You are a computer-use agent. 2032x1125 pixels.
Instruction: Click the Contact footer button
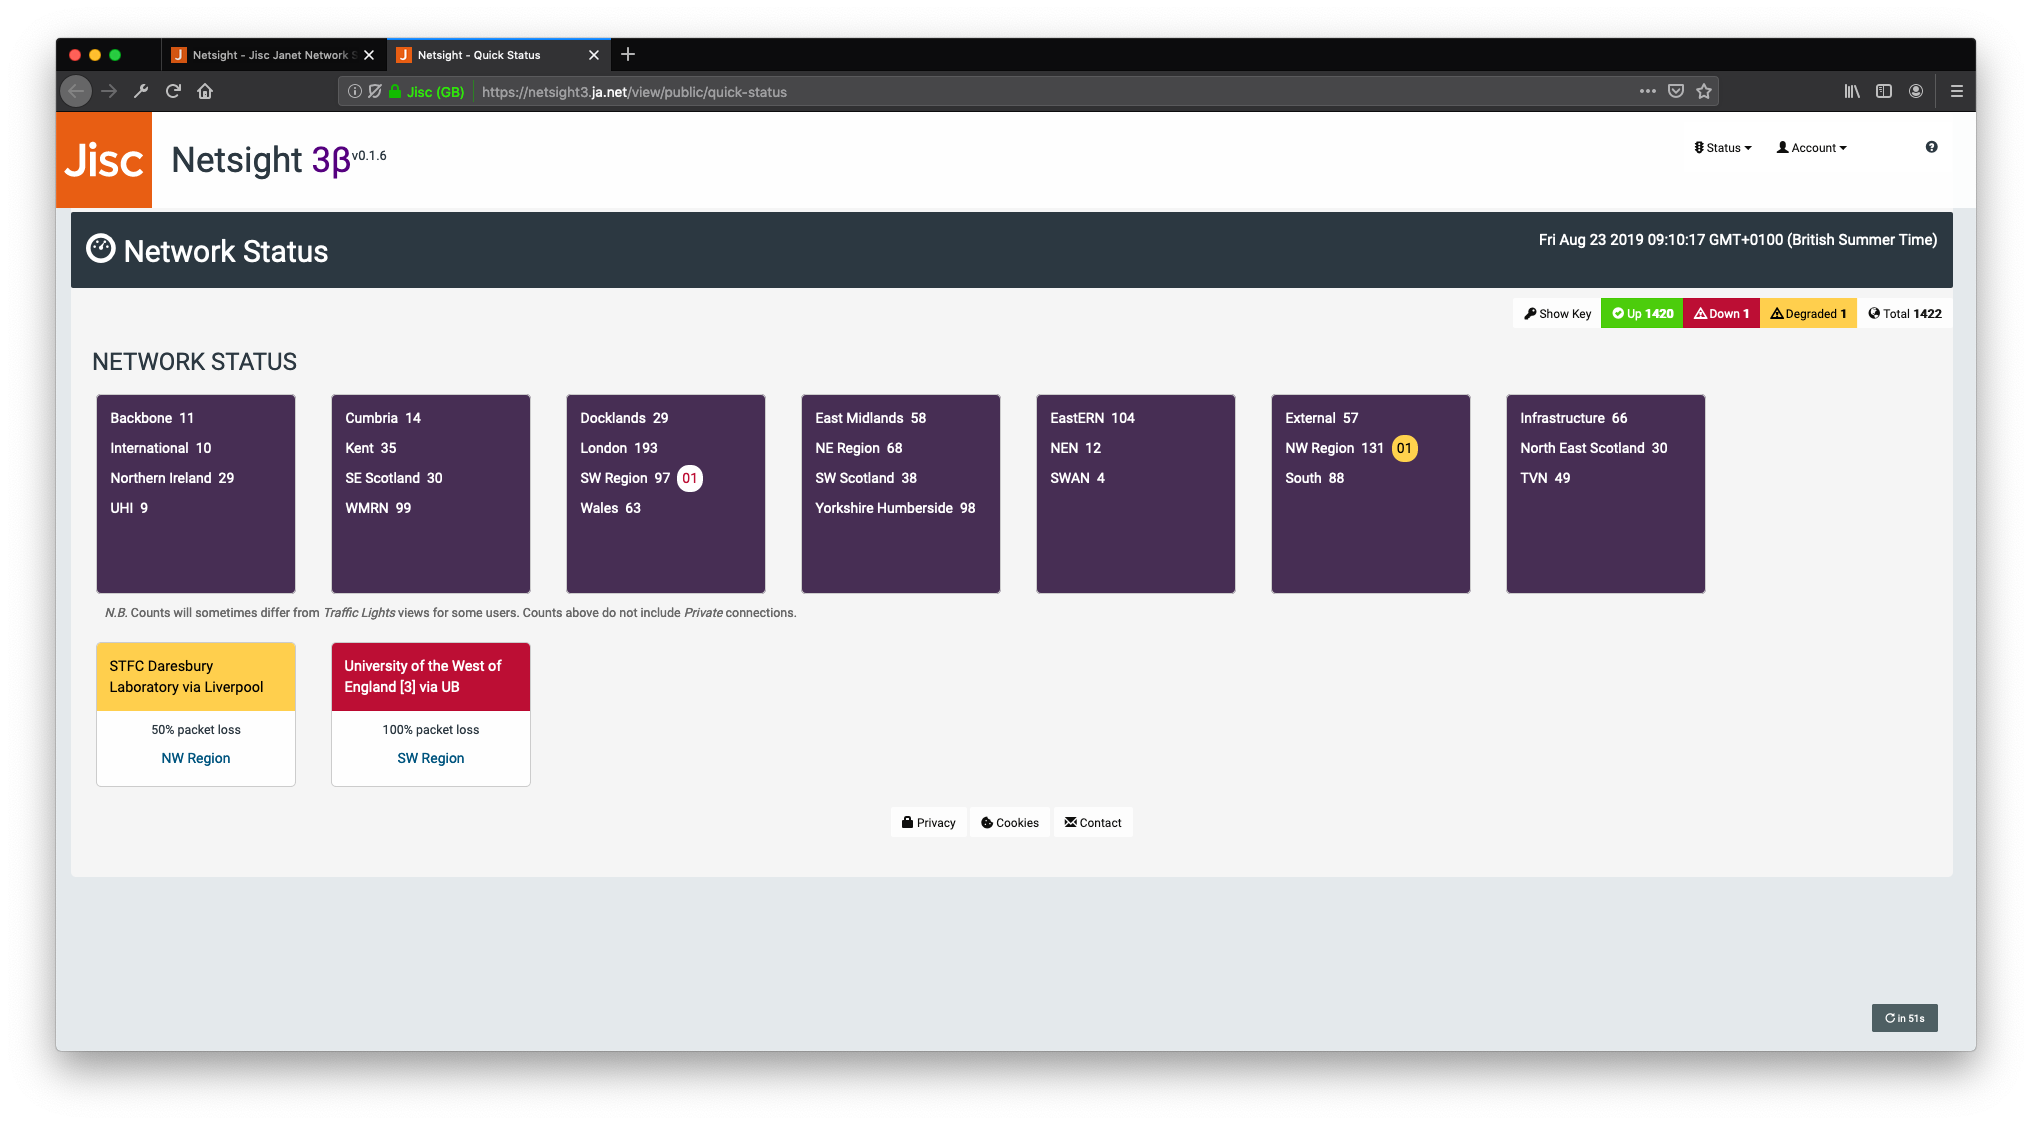click(x=1092, y=822)
